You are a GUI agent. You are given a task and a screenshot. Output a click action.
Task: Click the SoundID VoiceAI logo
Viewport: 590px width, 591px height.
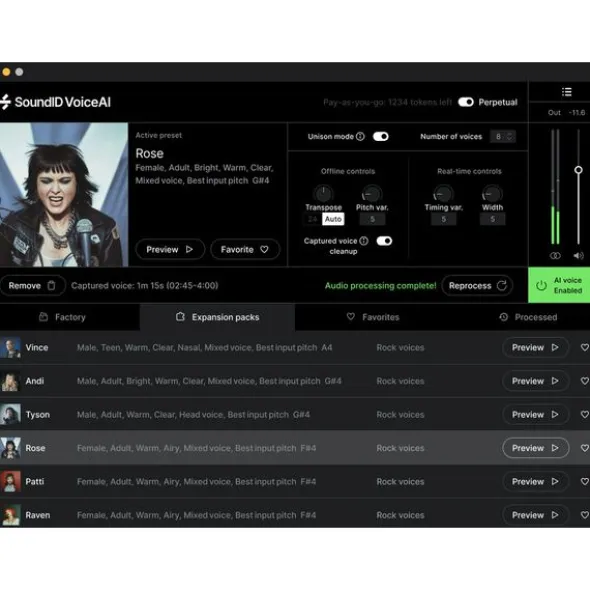coord(56,102)
